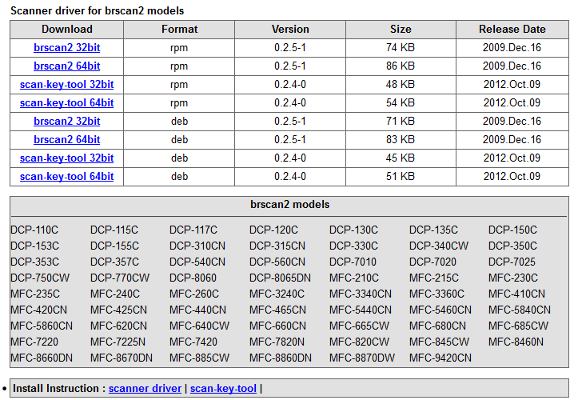This screenshot has height=400, width=578.
Task: Click the Release Date column header
Action: (512, 29)
